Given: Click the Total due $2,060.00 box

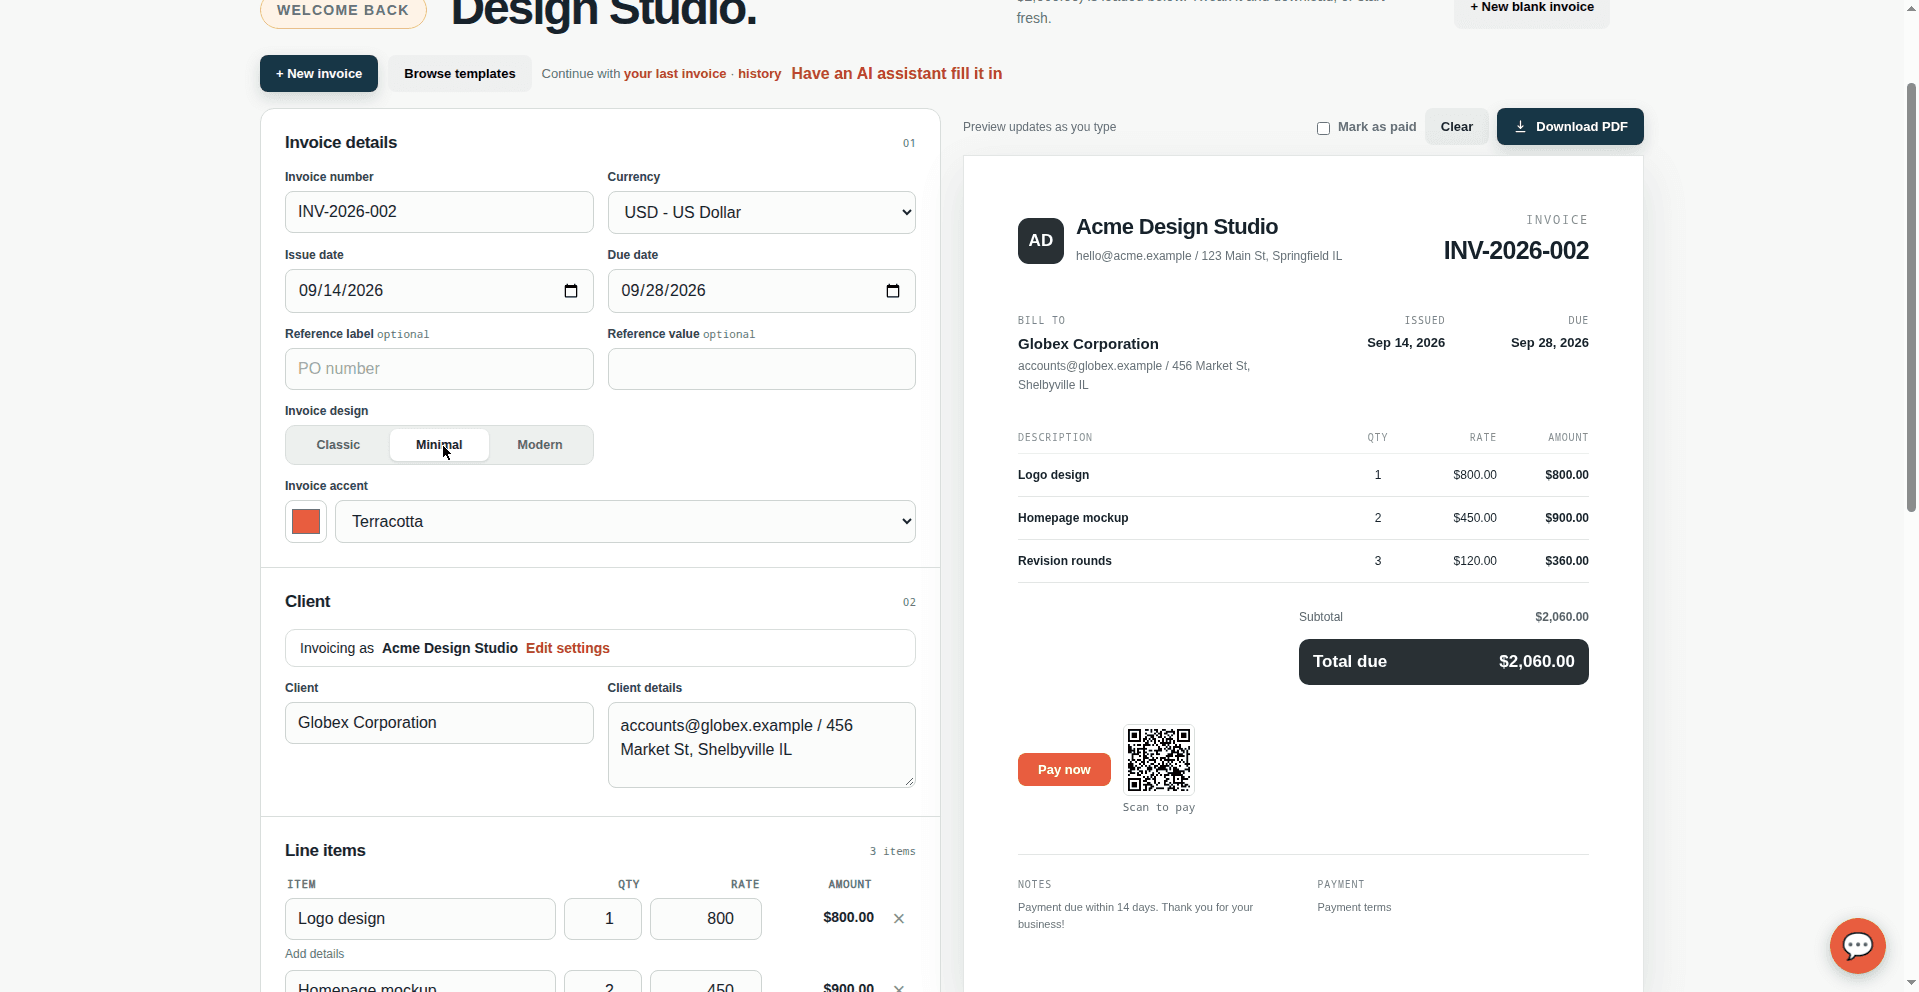Looking at the screenshot, I should pos(1443,662).
